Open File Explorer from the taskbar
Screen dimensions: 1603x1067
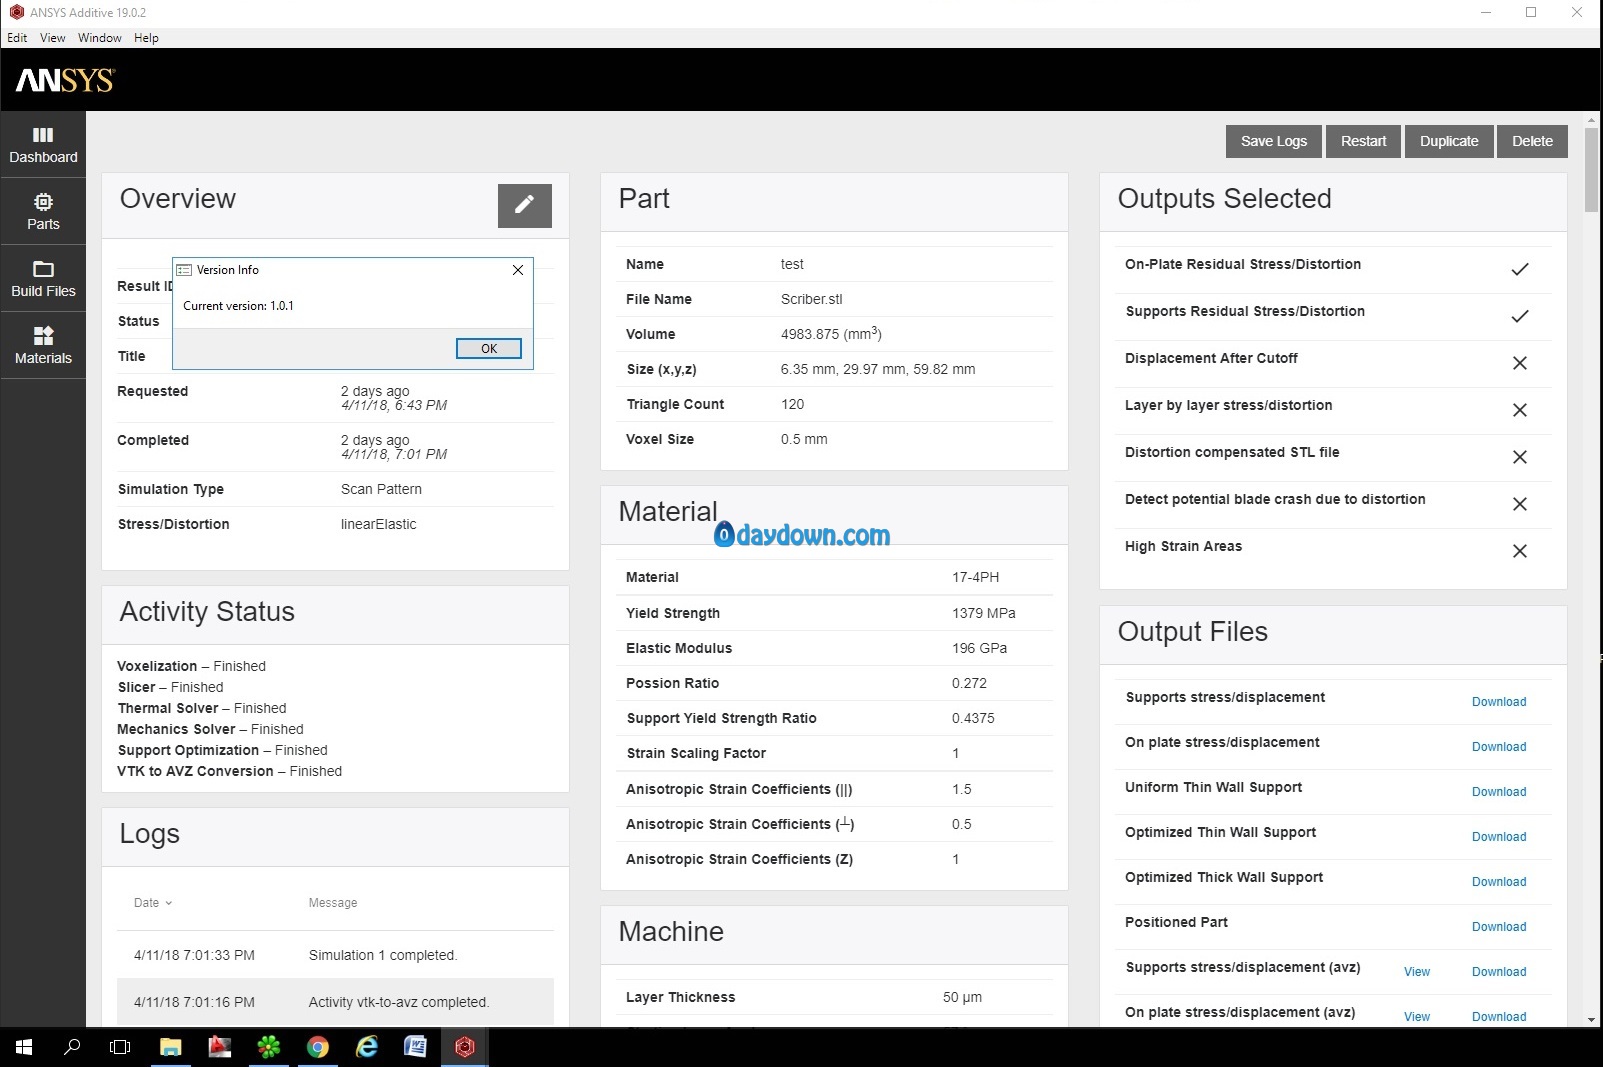click(x=171, y=1047)
